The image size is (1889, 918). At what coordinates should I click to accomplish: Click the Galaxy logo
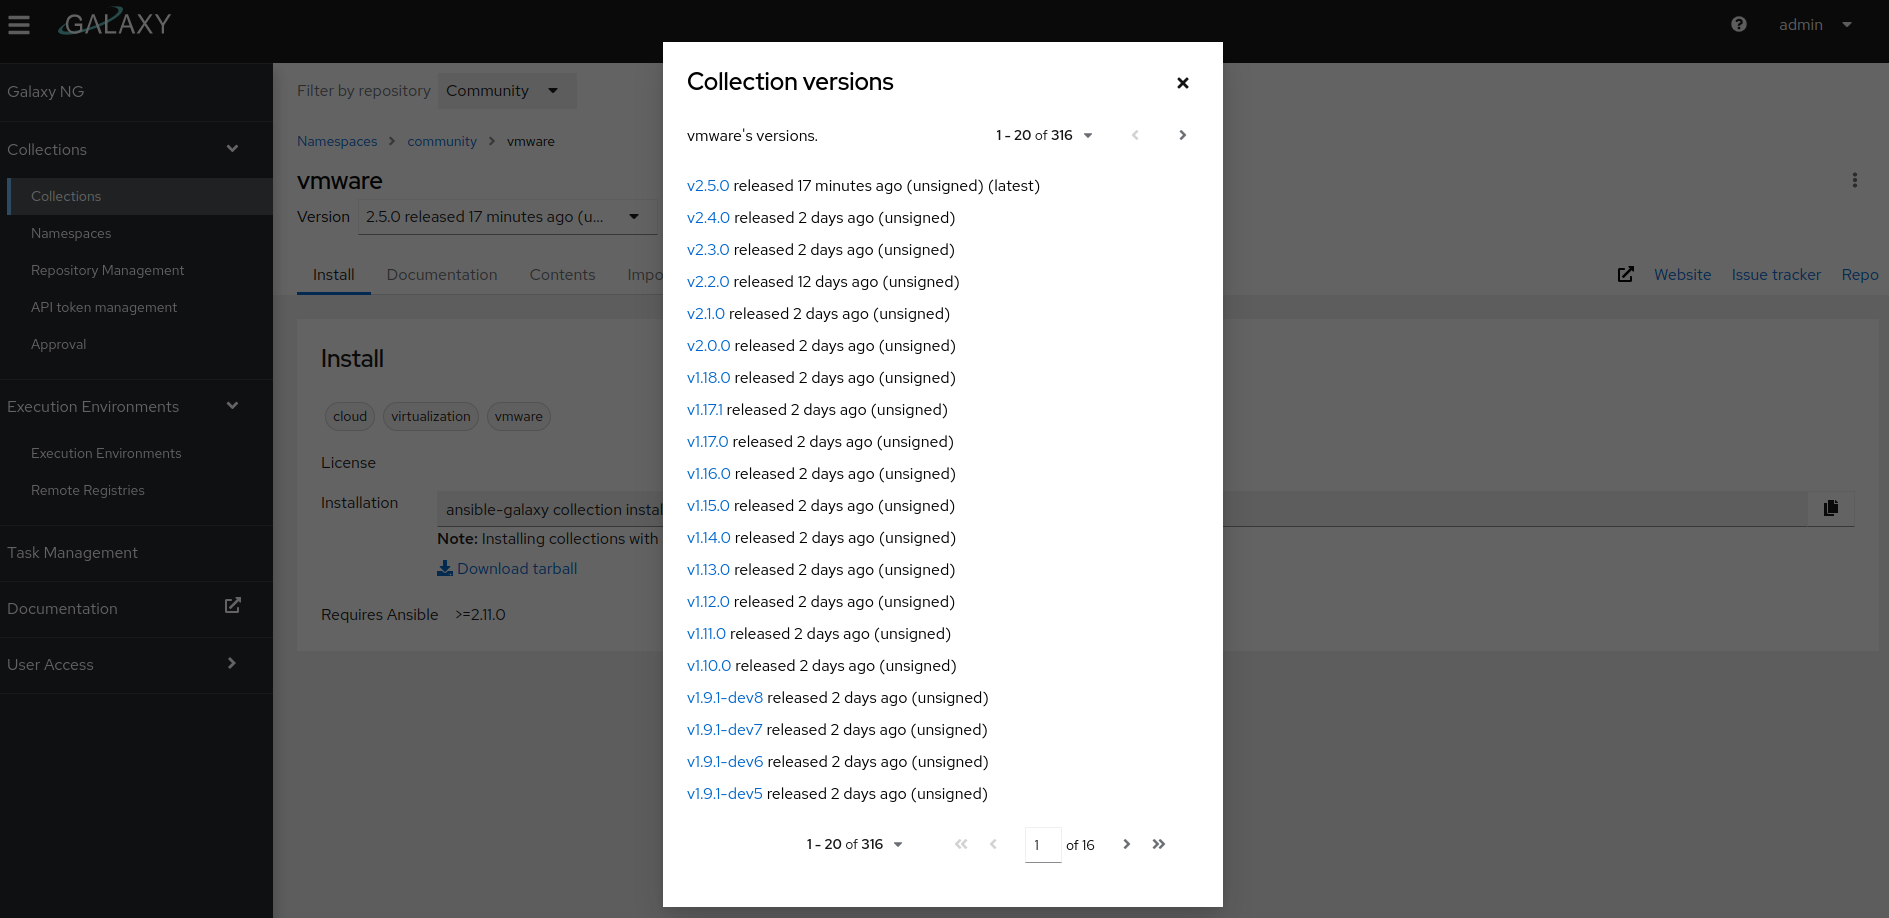[x=114, y=22]
